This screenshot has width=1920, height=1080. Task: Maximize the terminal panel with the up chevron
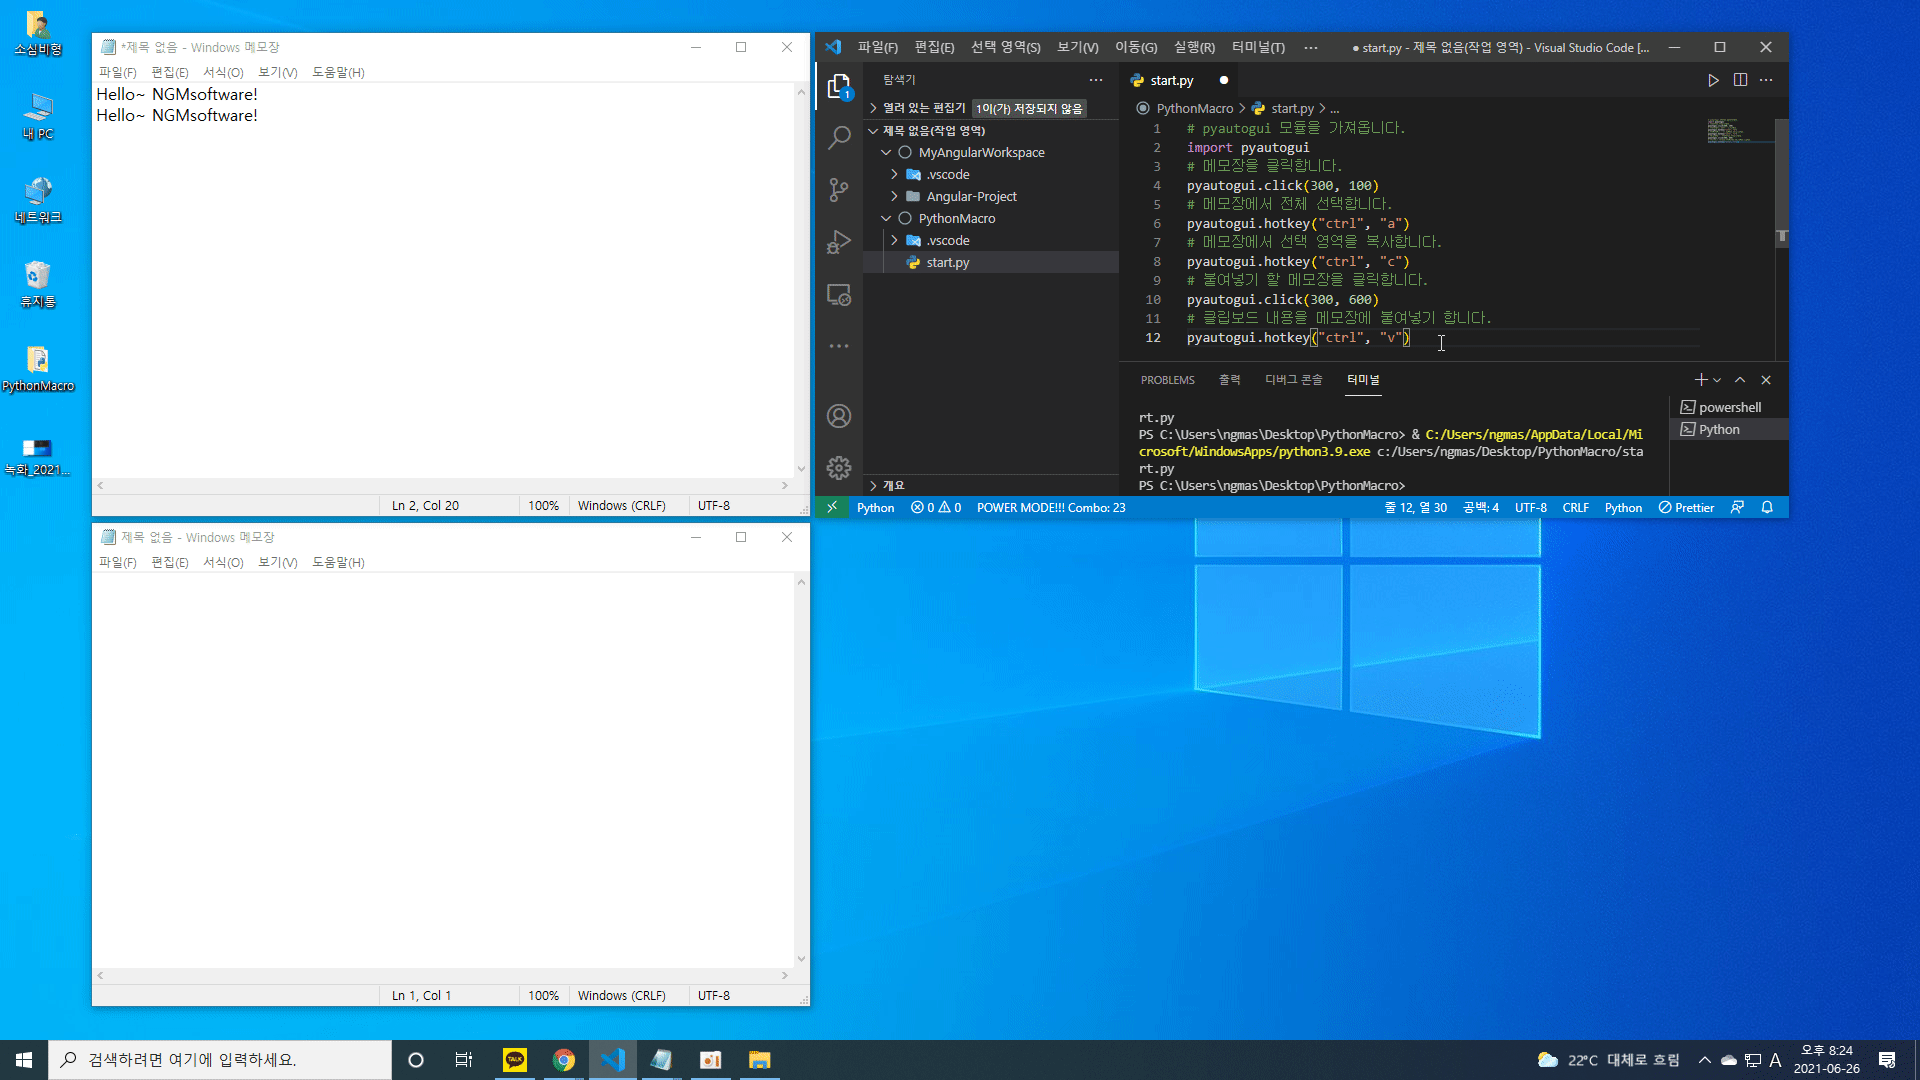tap(1740, 380)
